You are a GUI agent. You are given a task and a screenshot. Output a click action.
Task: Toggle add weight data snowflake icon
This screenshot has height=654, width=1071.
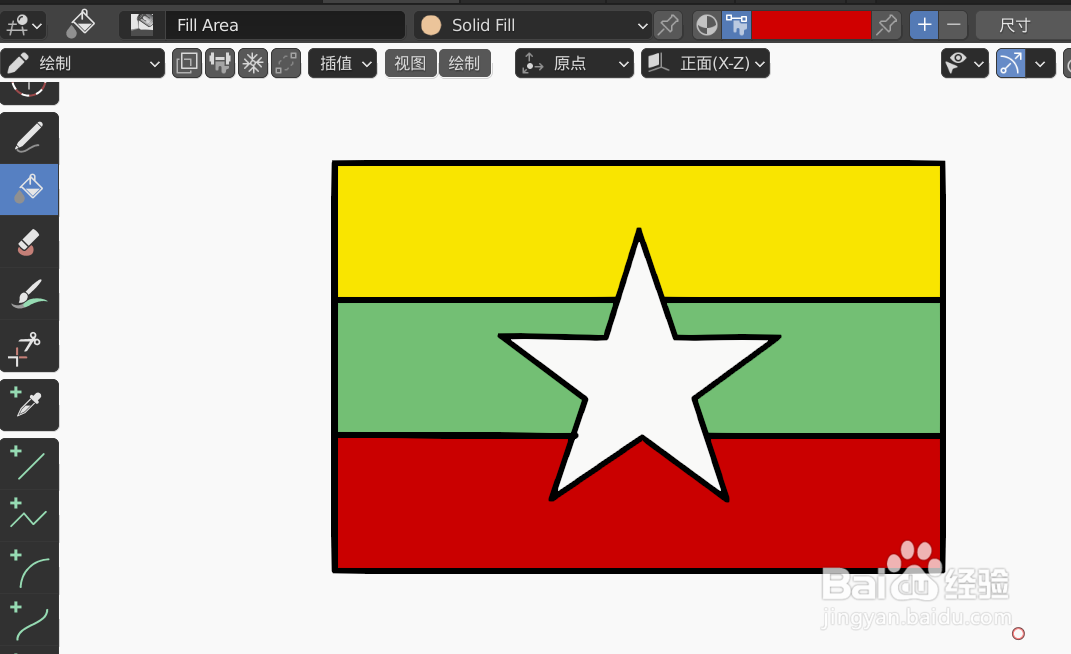(x=253, y=64)
